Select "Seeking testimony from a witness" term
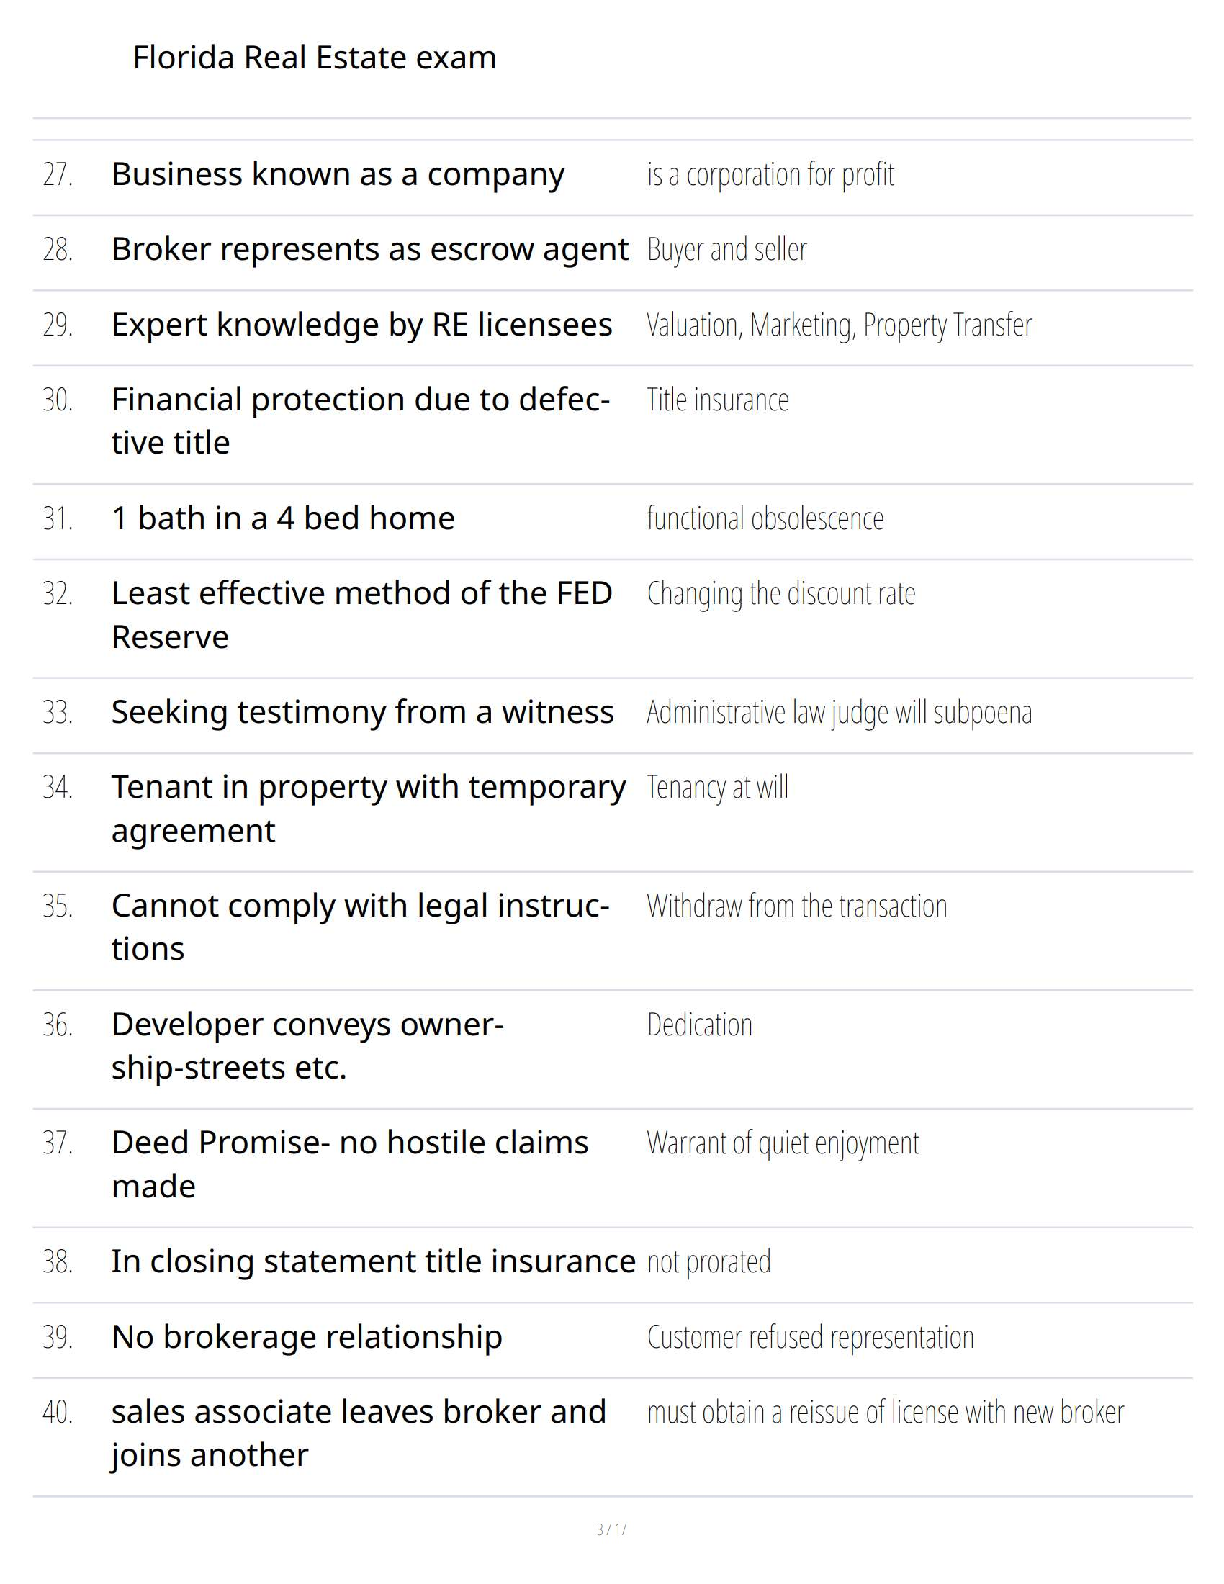Viewport: 1224px width, 1584px height. [x=362, y=712]
